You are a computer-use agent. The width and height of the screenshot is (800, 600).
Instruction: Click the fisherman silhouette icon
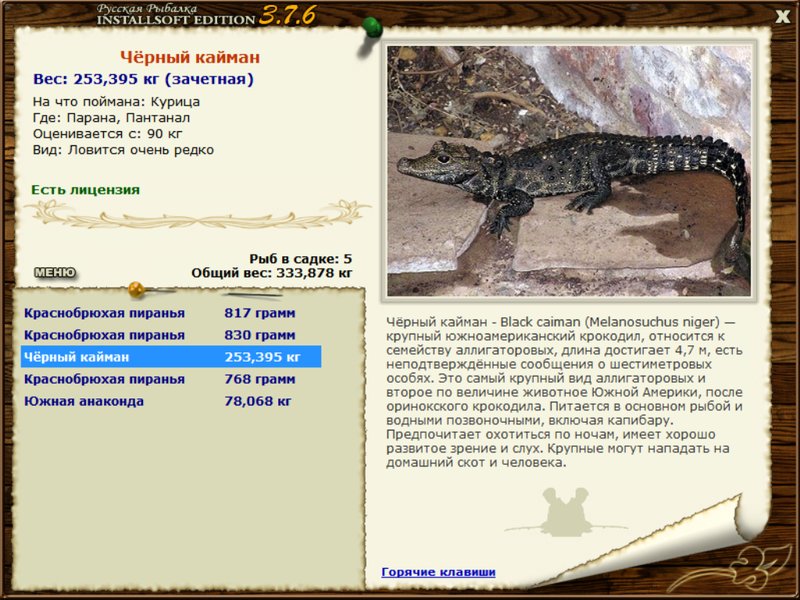(x=565, y=512)
